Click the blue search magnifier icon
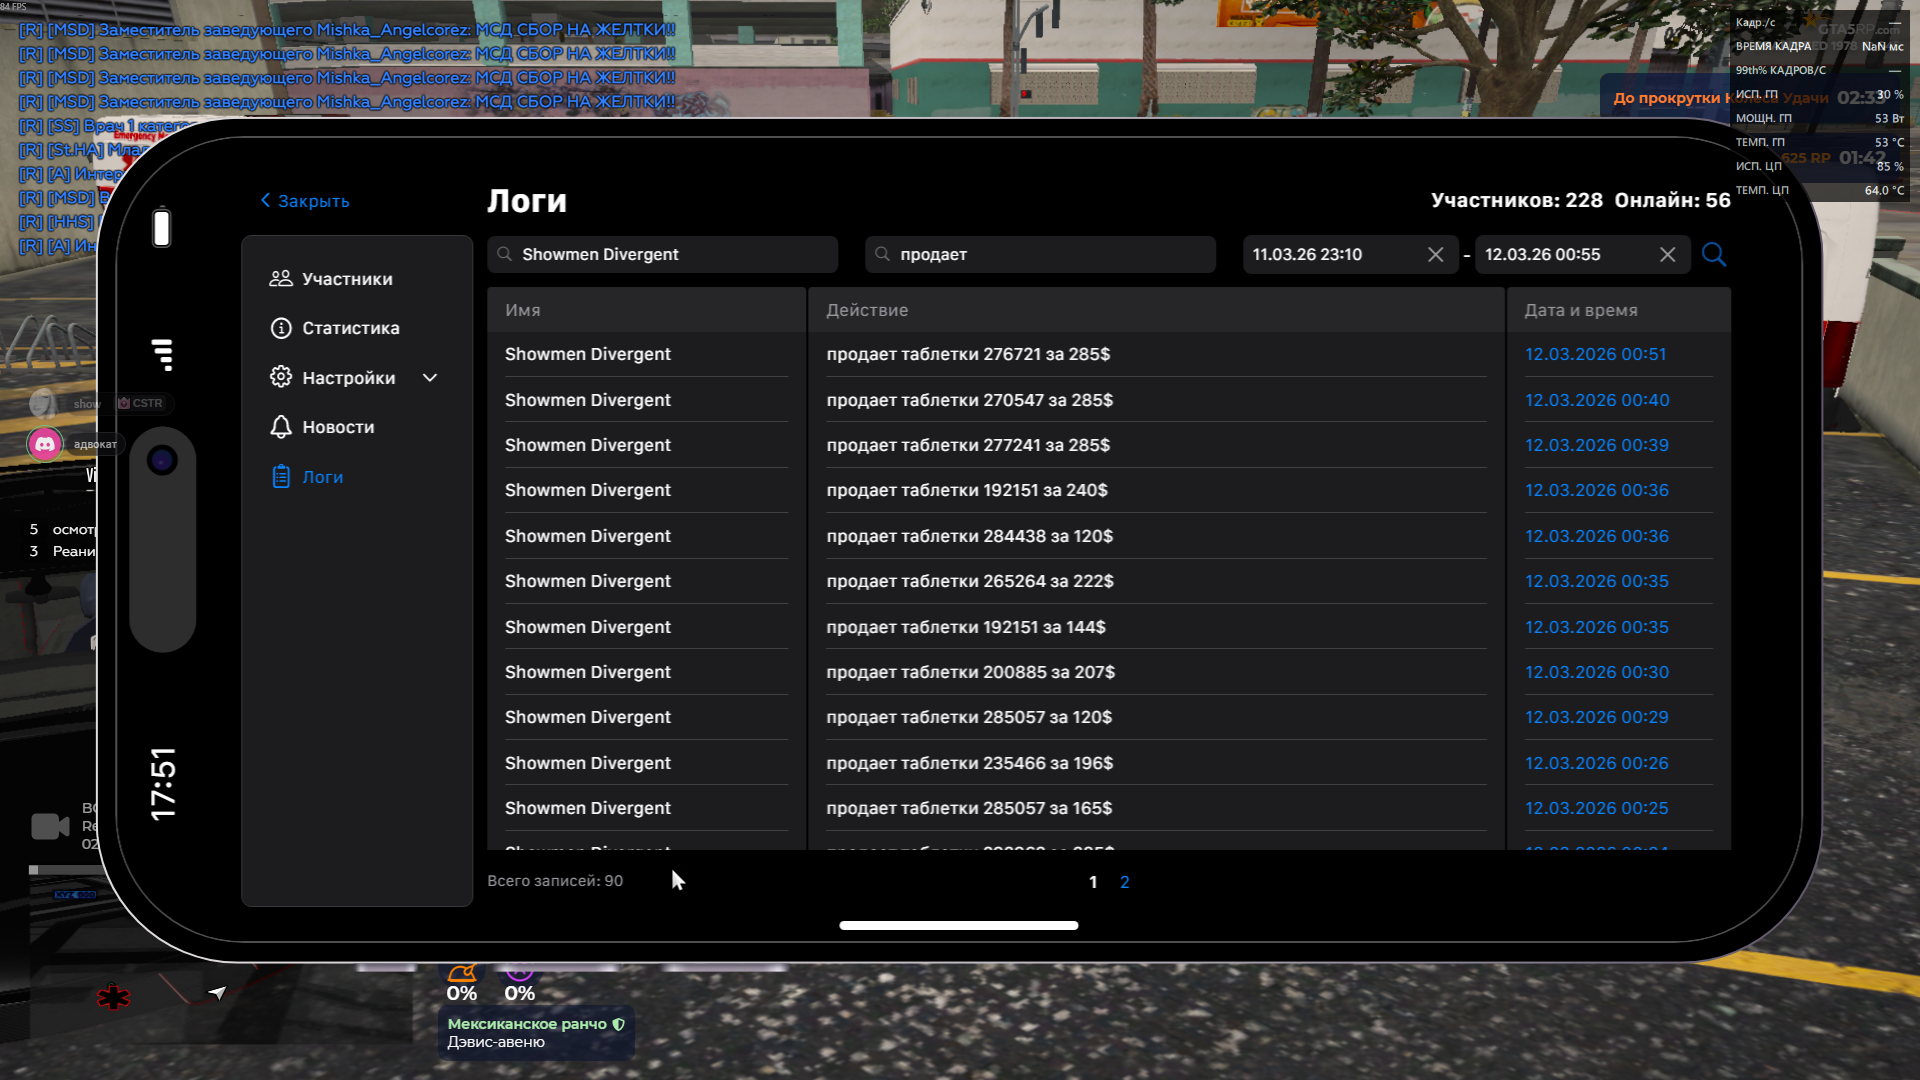Viewport: 1920px width, 1080px height. click(x=1713, y=254)
